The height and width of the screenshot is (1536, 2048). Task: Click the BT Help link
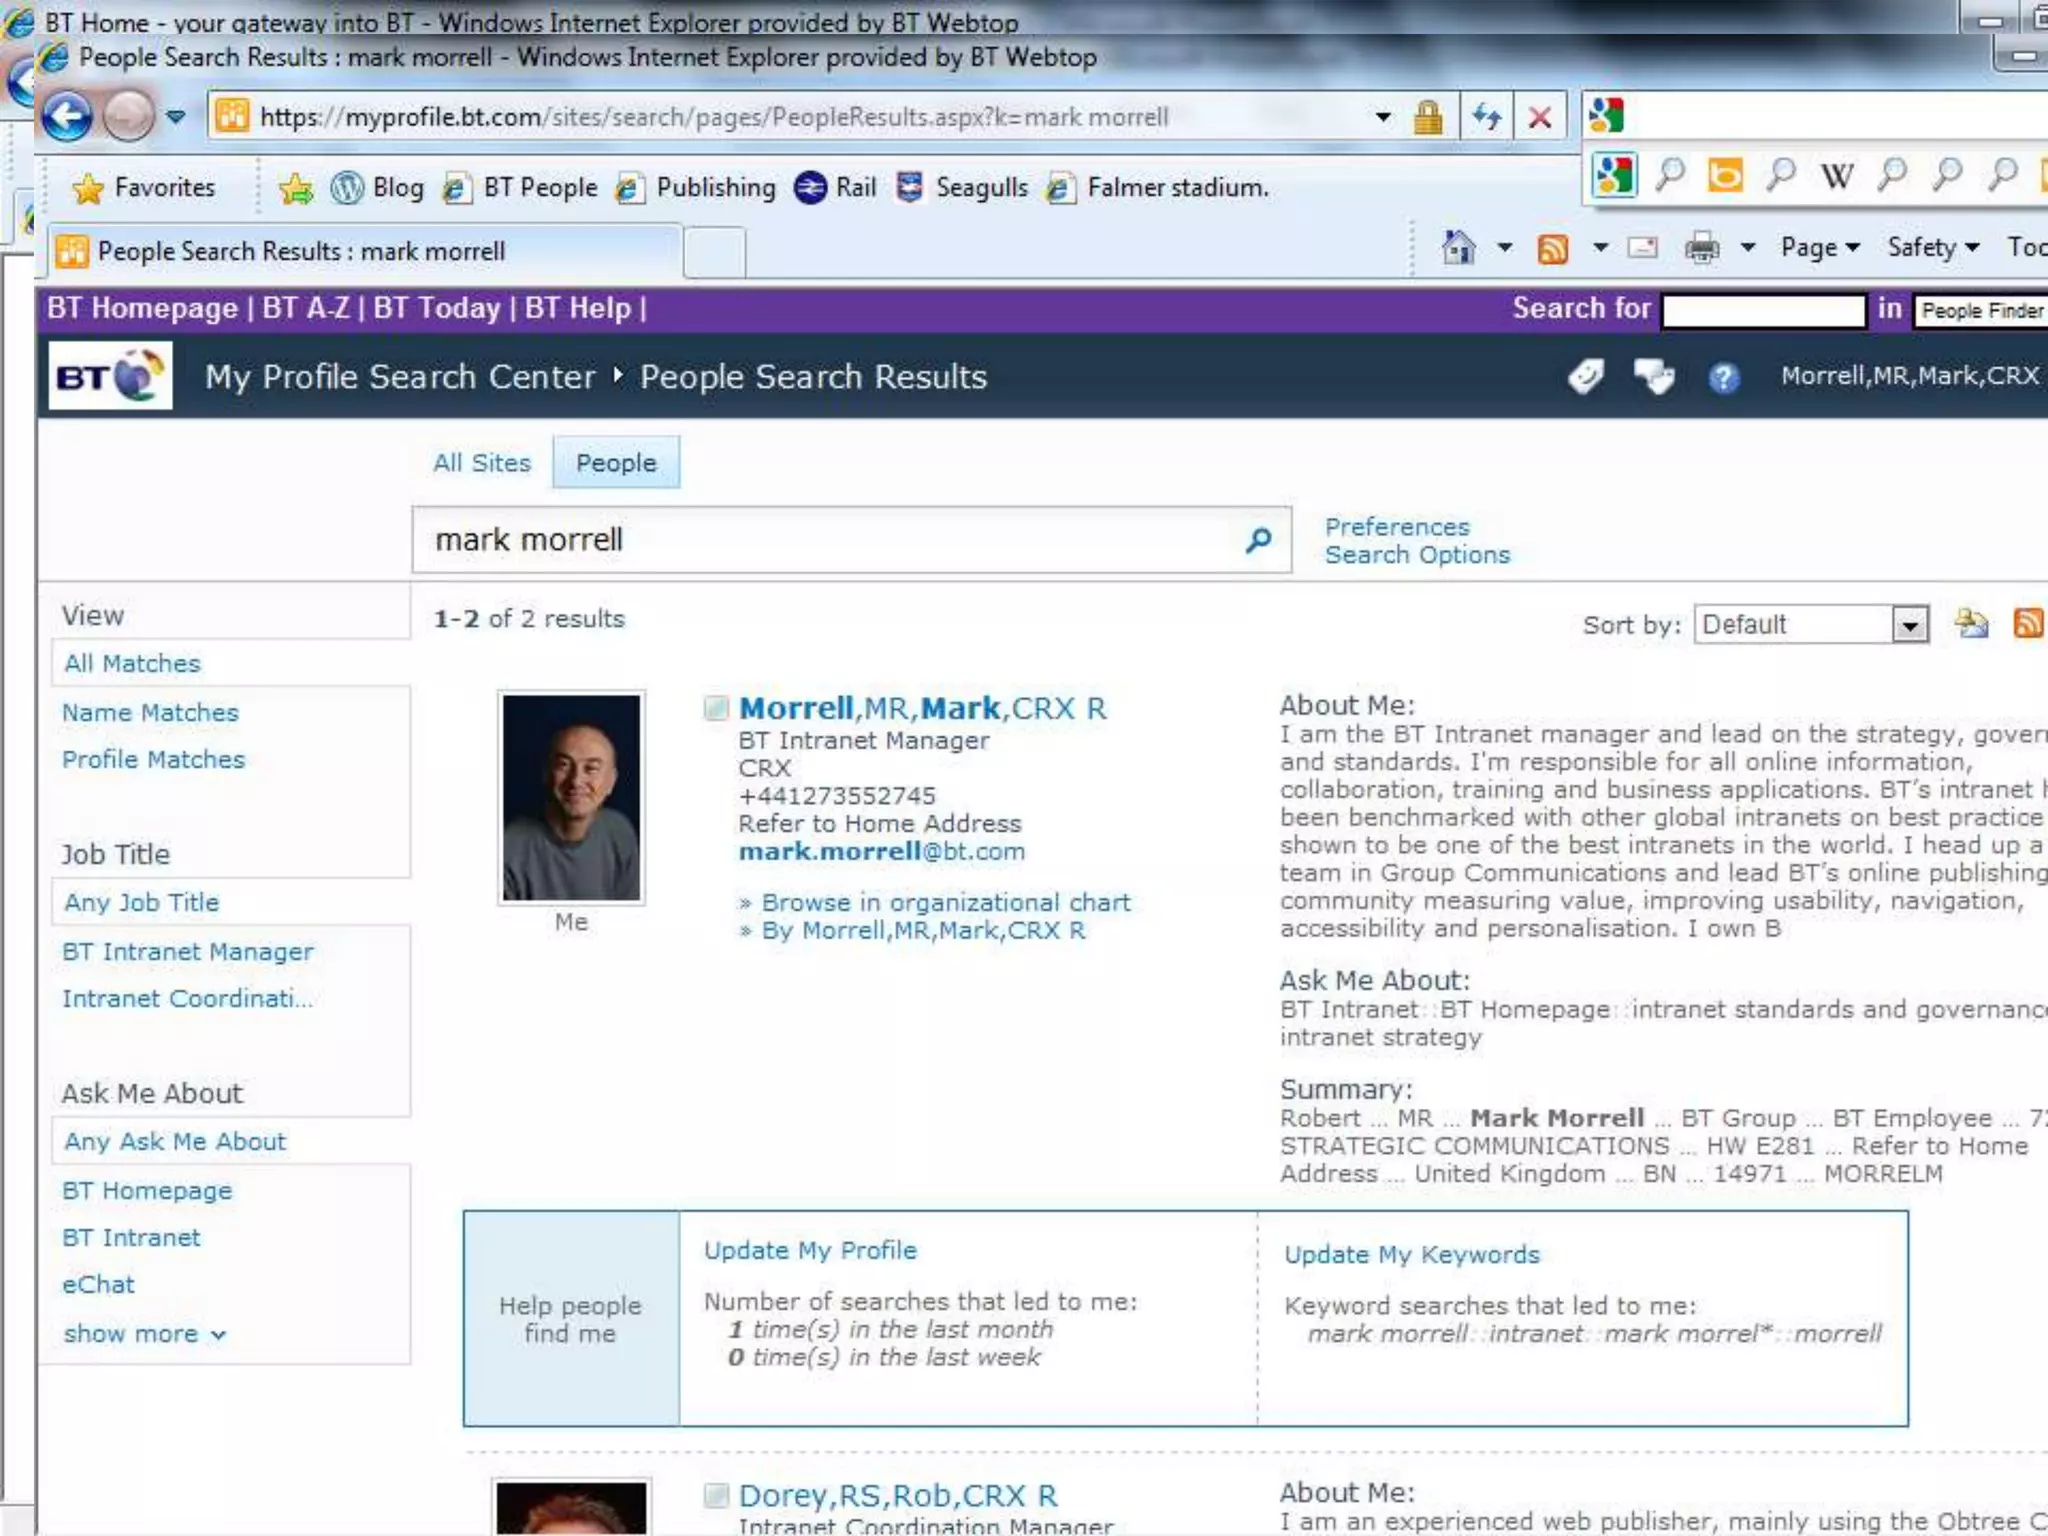coord(578,308)
